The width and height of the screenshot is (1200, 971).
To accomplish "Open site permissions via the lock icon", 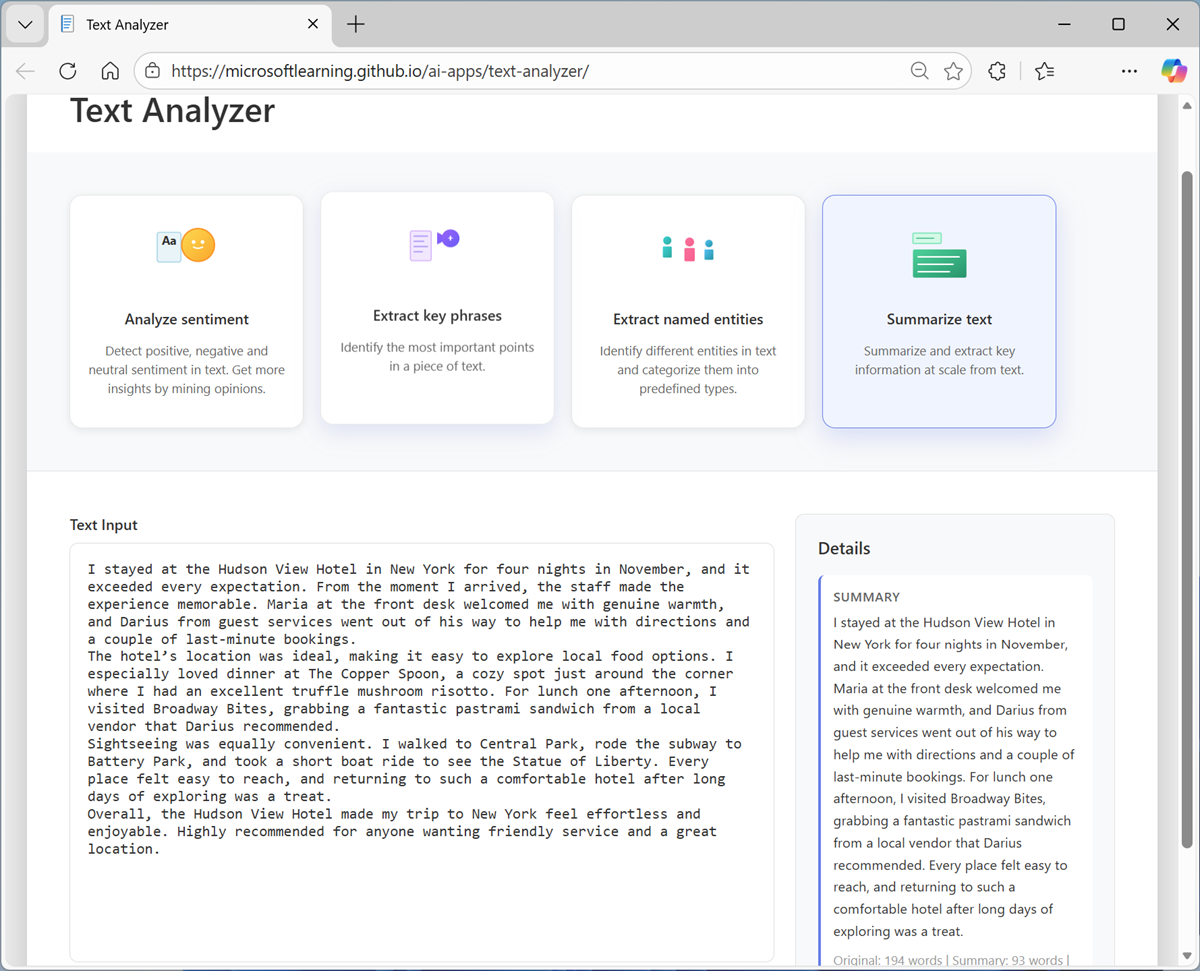I will 153,71.
